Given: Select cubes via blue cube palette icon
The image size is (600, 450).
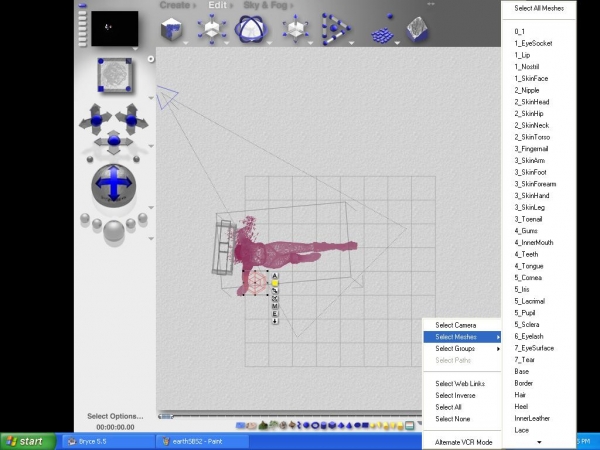Looking at the screenshot, I should point(332,425).
